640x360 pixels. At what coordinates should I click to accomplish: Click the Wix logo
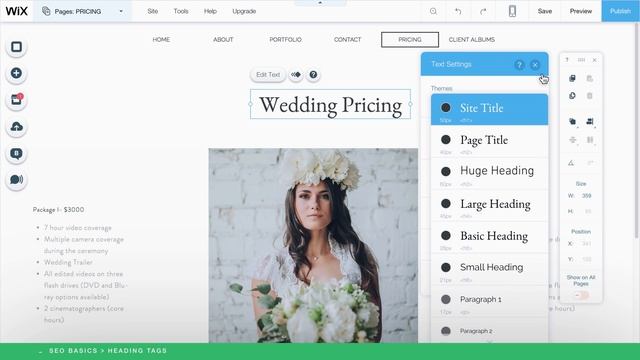17,11
